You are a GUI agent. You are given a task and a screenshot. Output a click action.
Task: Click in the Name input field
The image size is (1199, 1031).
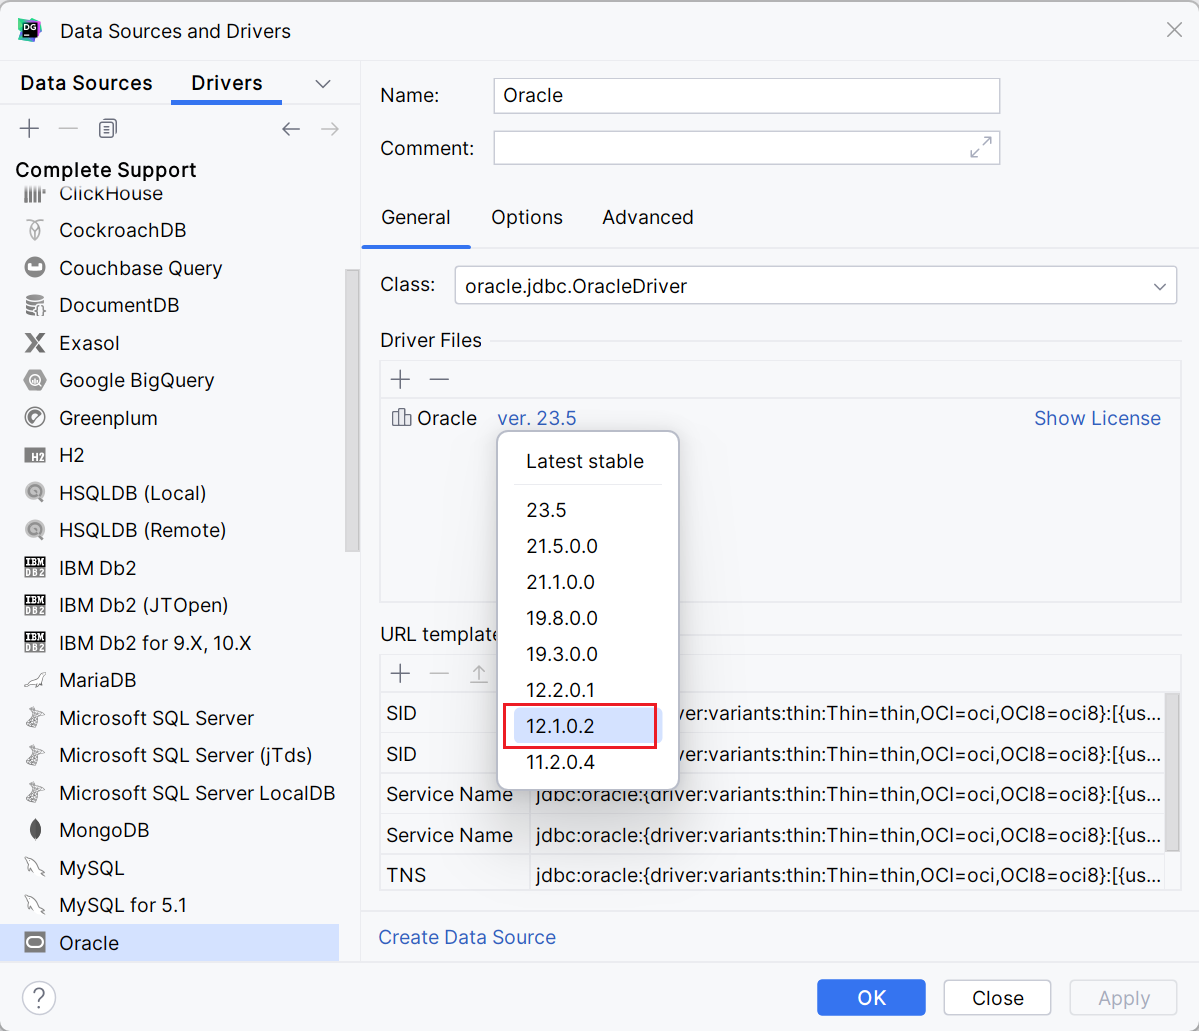pyautogui.click(x=746, y=96)
